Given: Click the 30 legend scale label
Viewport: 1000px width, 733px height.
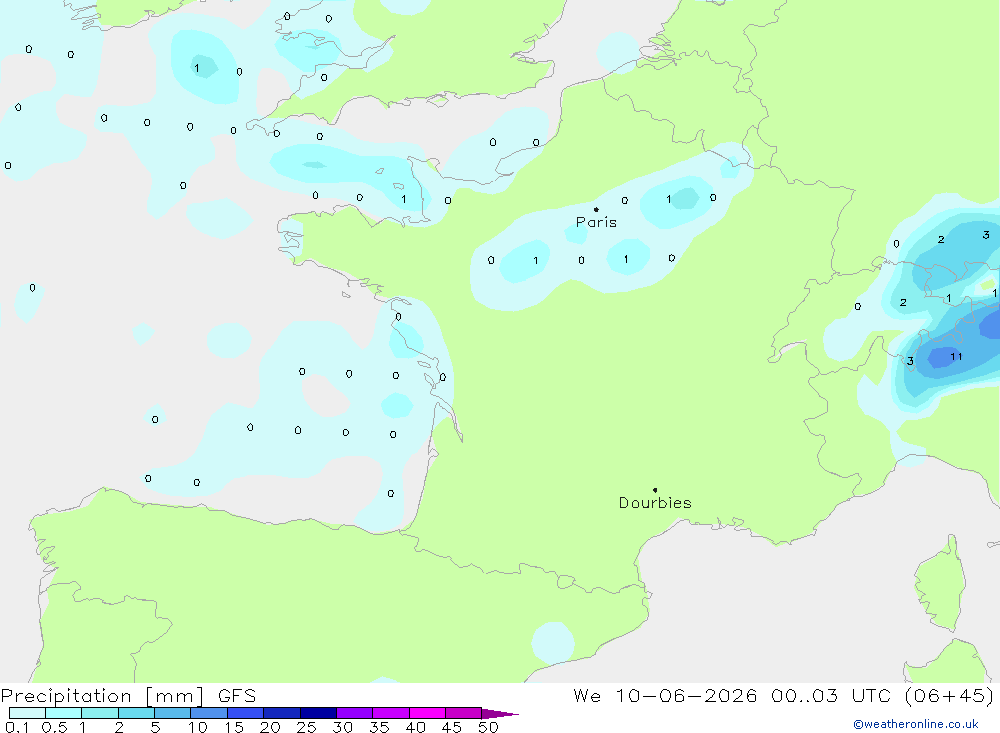Looking at the screenshot, I should (x=343, y=727).
